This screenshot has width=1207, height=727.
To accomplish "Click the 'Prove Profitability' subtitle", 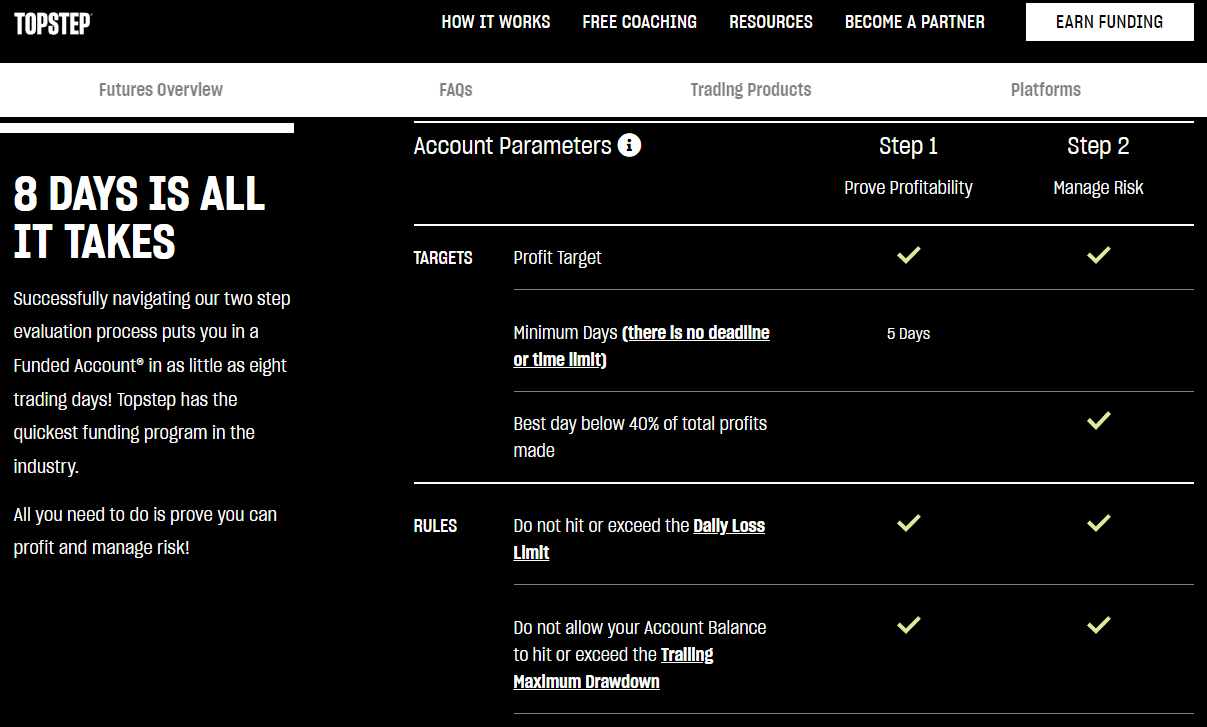I will tap(908, 188).
